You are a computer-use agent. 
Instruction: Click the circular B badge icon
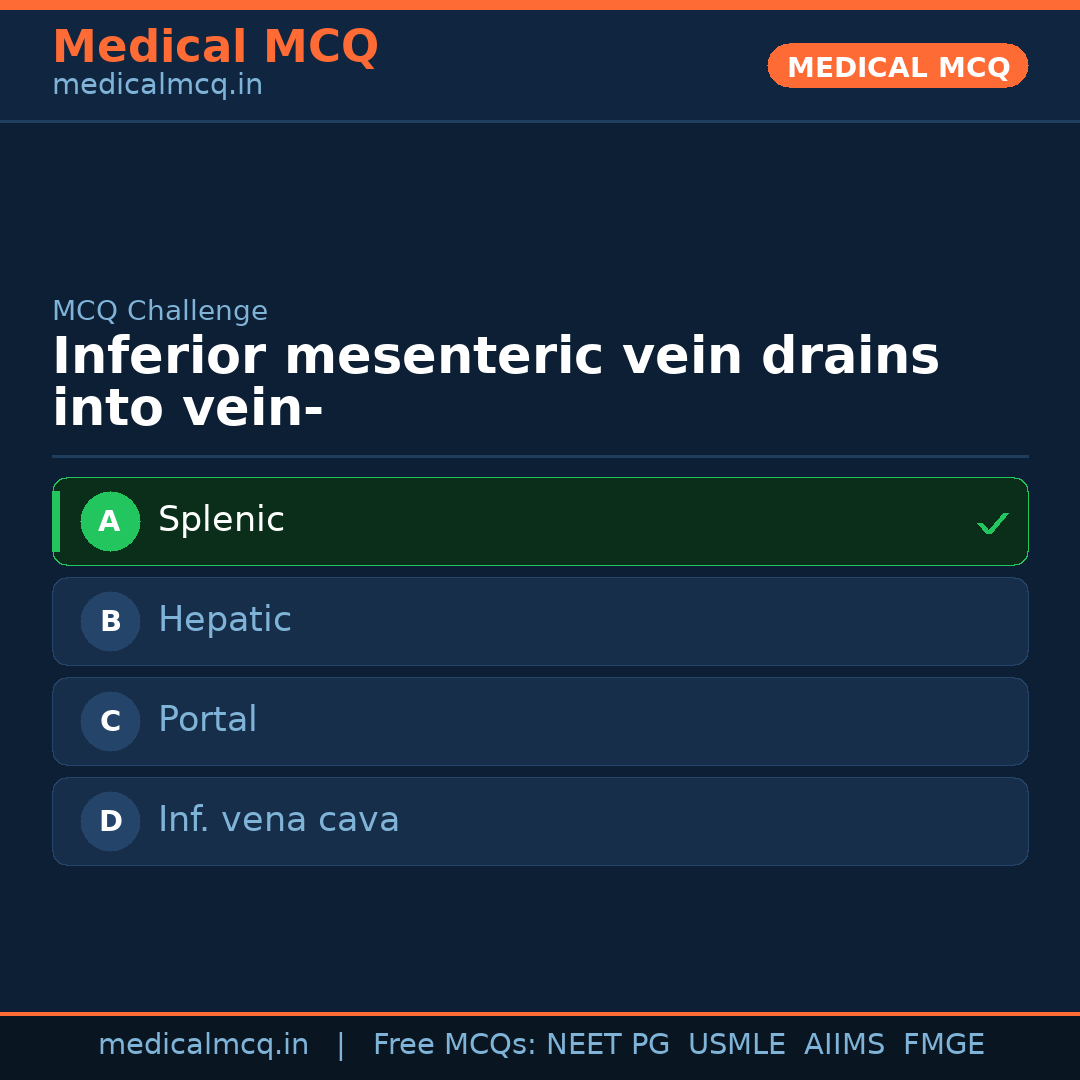click(110, 621)
